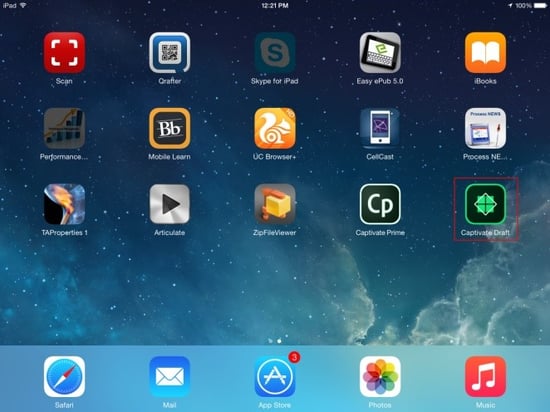This screenshot has height=412, width=550.
Task: Tap the Performance chart app icon
Action: pos(64,128)
